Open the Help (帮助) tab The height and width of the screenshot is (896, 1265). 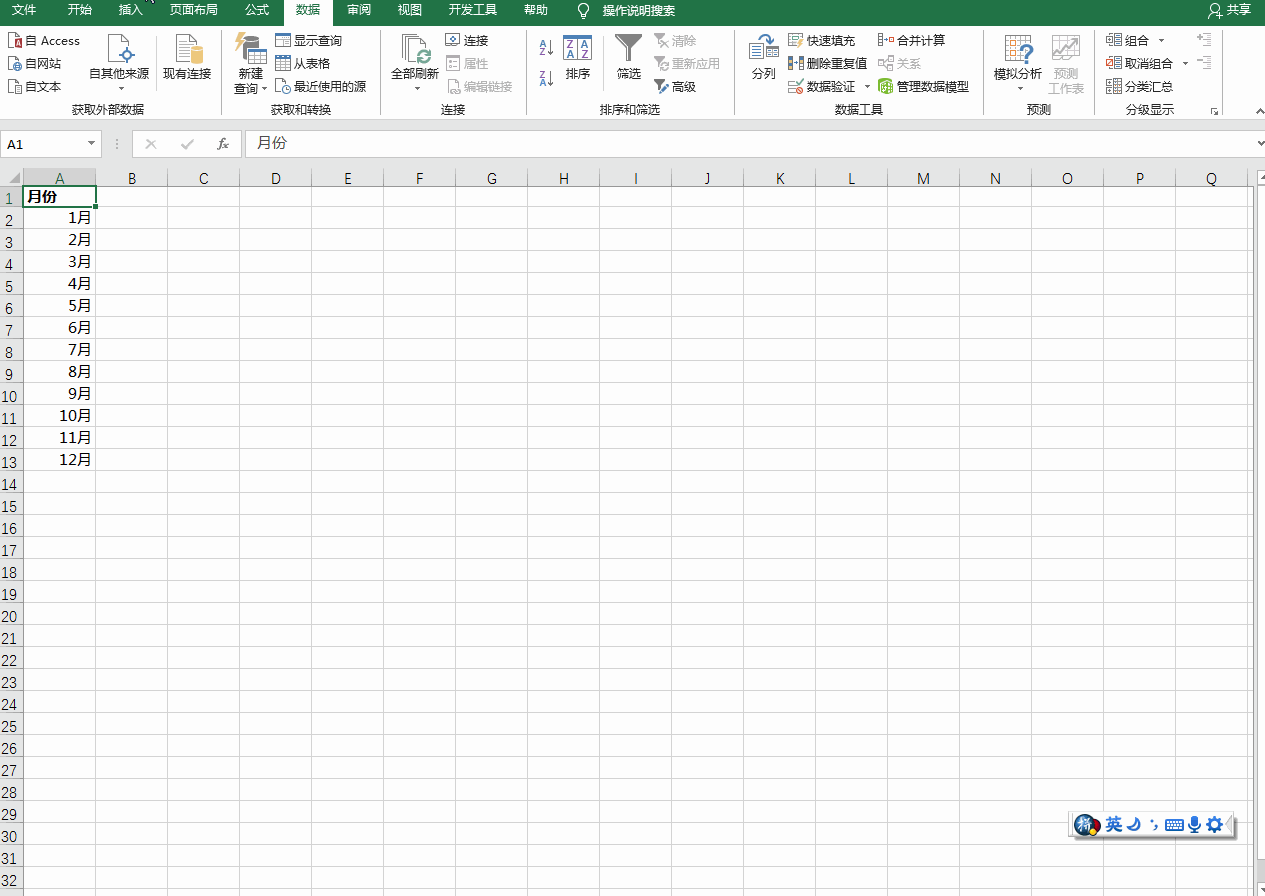coord(536,10)
